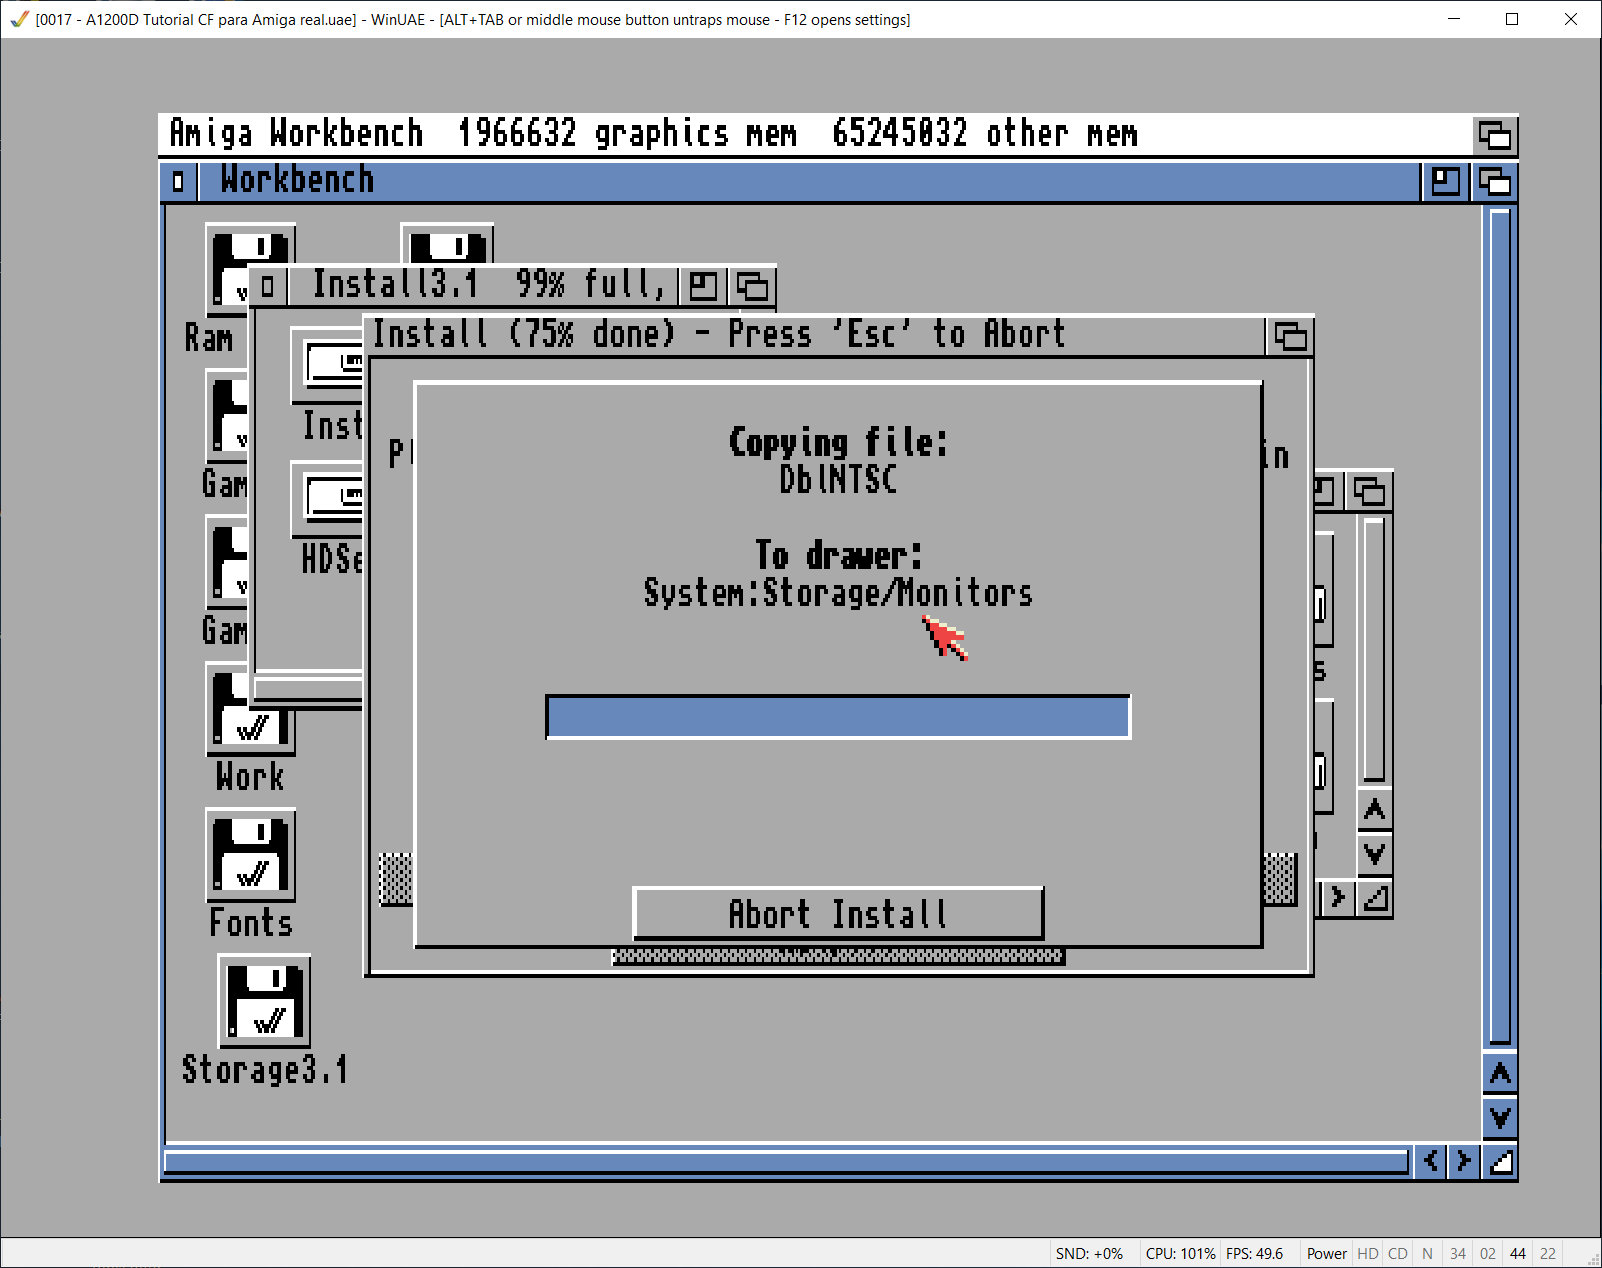The image size is (1602, 1268).
Task: Click the Install 75% done title bar
Action: (x=816, y=336)
